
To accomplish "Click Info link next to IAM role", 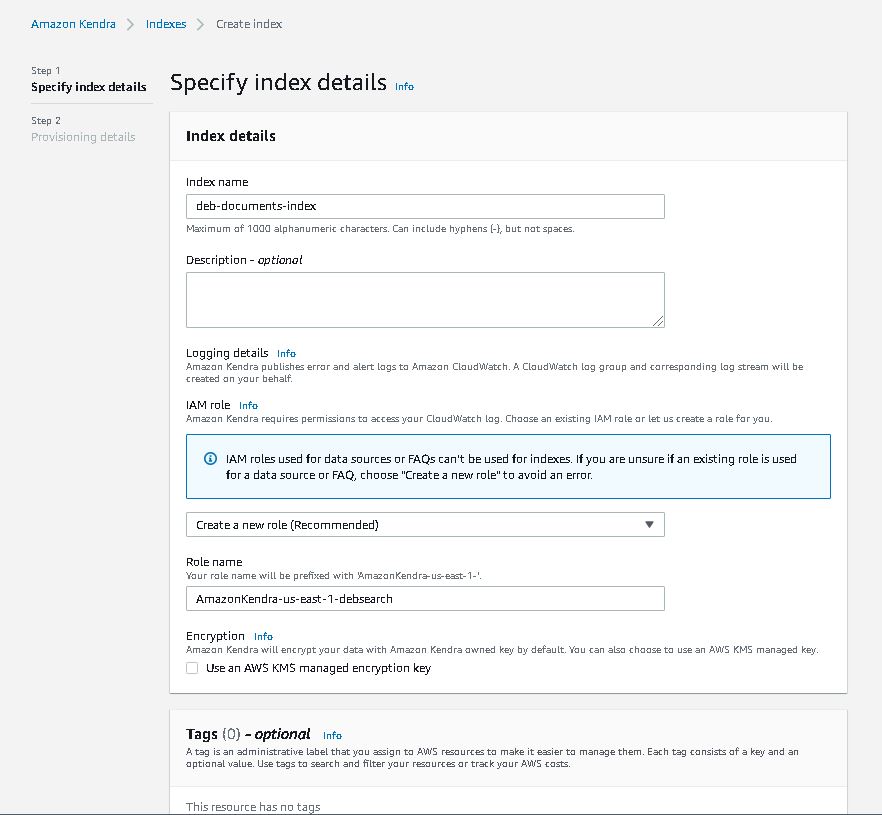I will (x=248, y=406).
